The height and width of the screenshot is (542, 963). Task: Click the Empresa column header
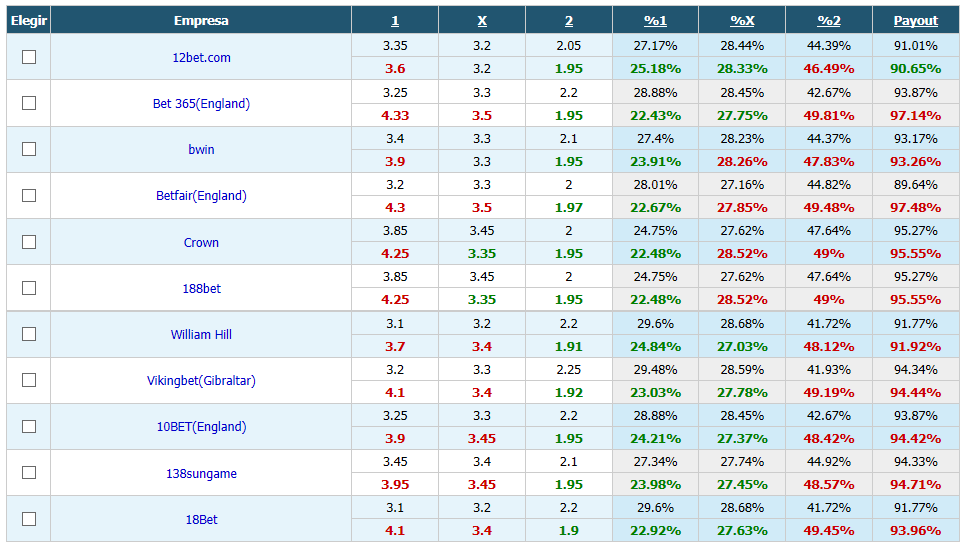pyautogui.click(x=201, y=21)
